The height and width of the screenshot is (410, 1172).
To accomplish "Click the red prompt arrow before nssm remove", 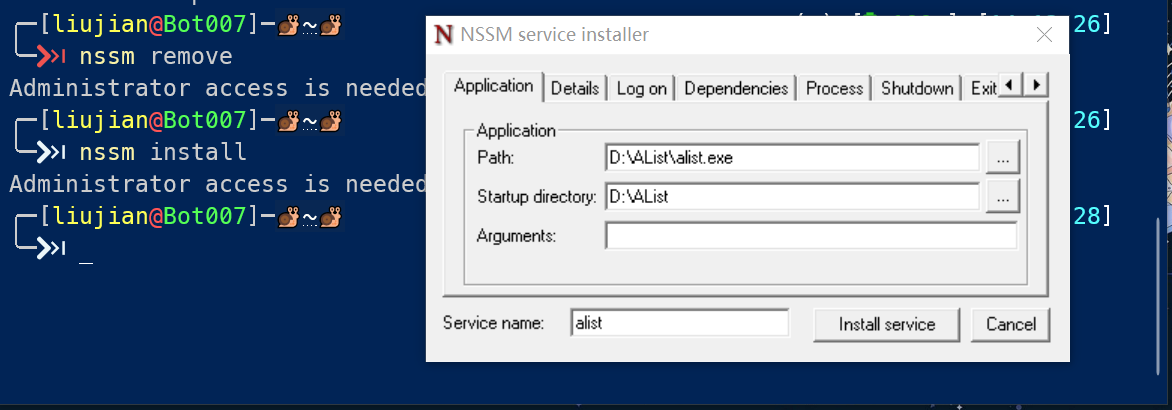I will pyautogui.click(x=51, y=56).
